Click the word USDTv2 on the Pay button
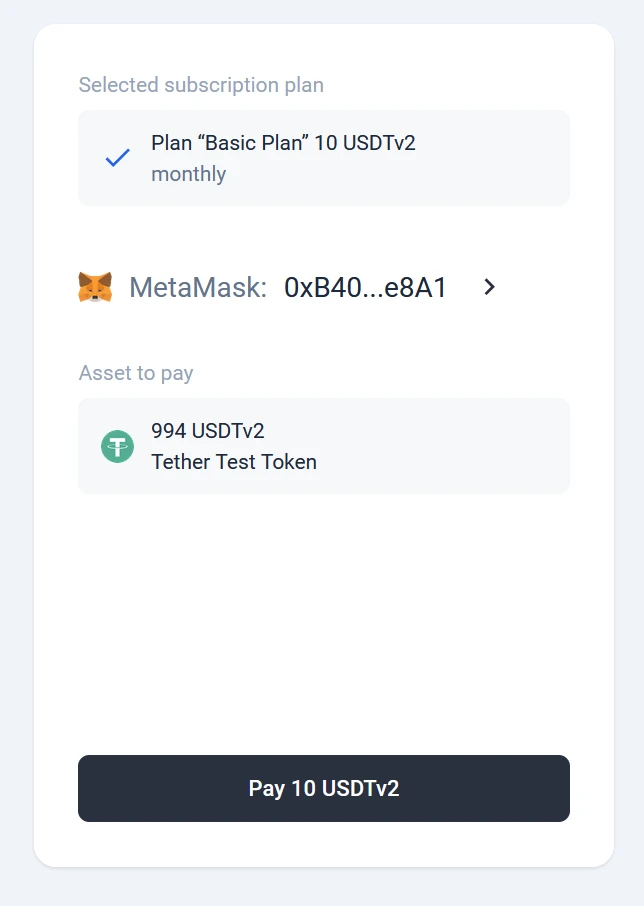 (360, 788)
